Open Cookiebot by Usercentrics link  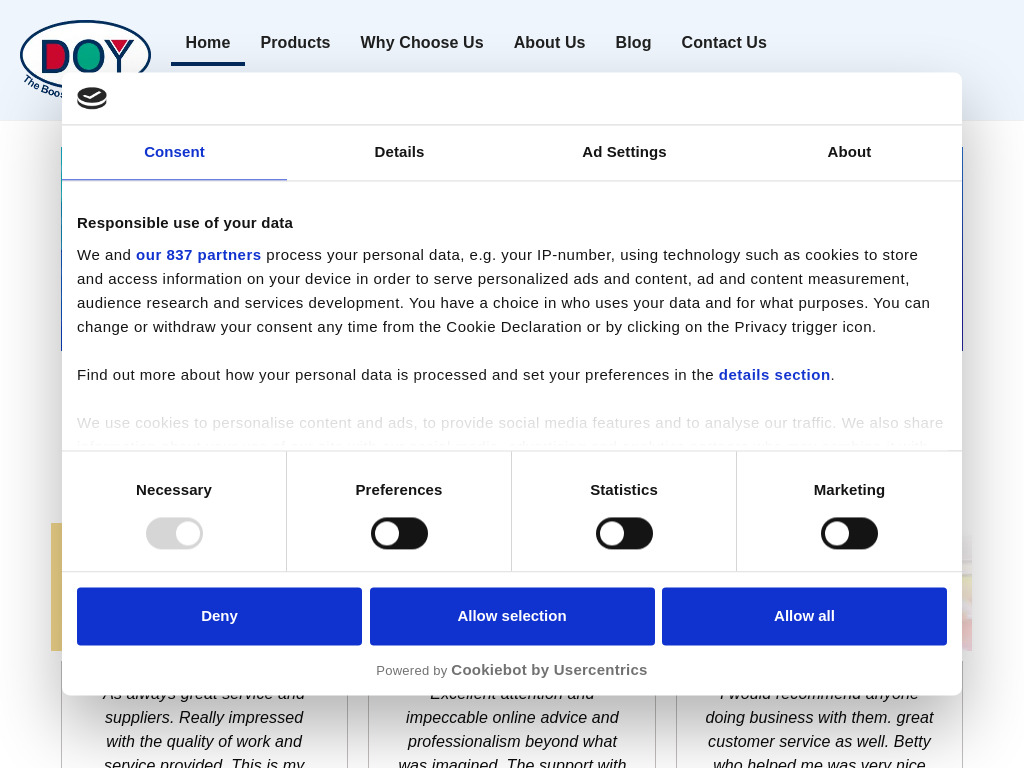click(549, 670)
